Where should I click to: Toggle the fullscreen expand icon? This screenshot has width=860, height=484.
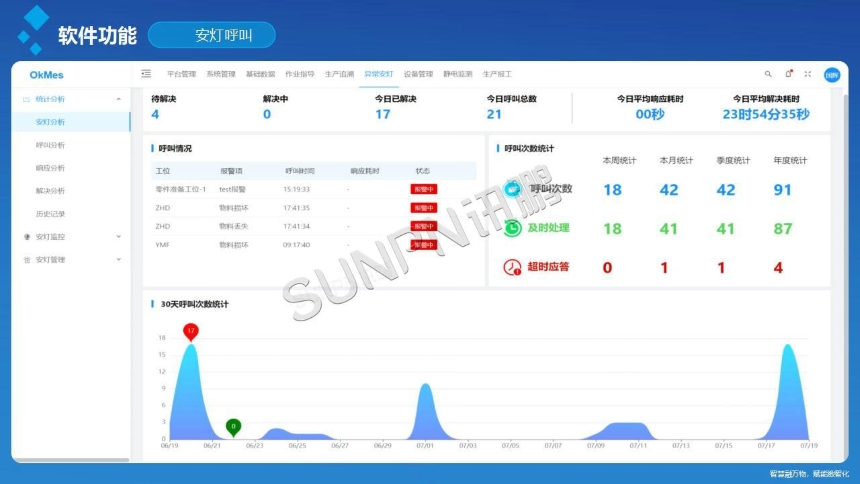(808, 74)
